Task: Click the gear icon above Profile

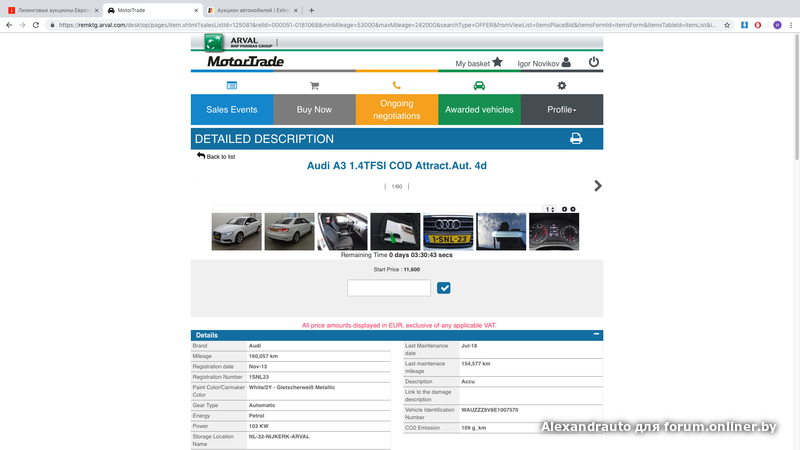Action: [562, 85]
